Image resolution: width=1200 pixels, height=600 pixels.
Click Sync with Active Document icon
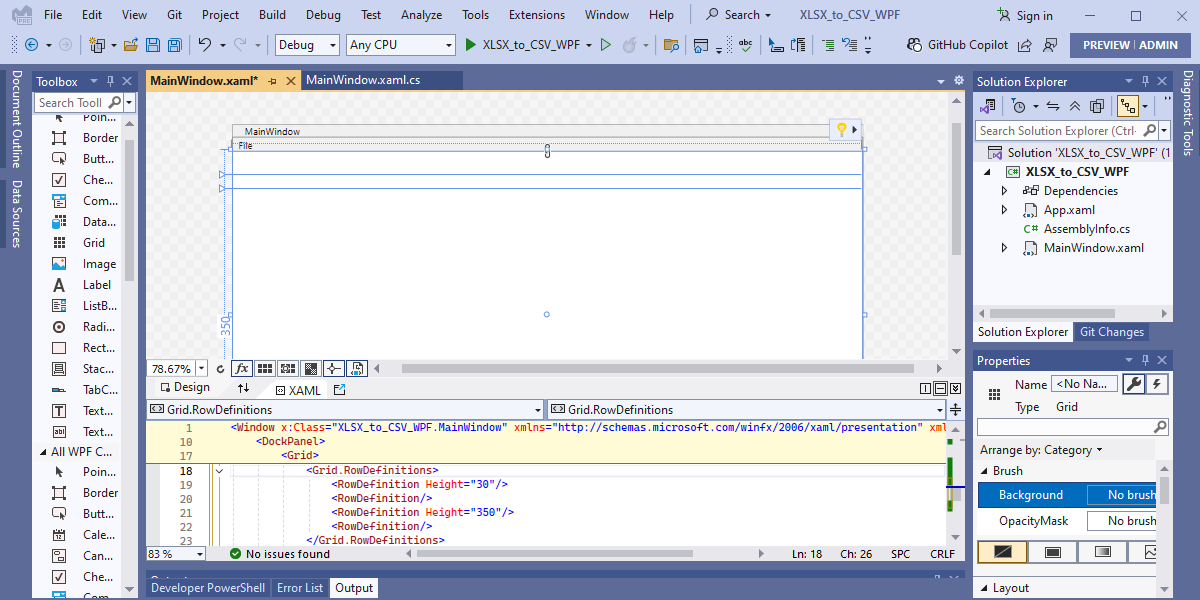1053,106
